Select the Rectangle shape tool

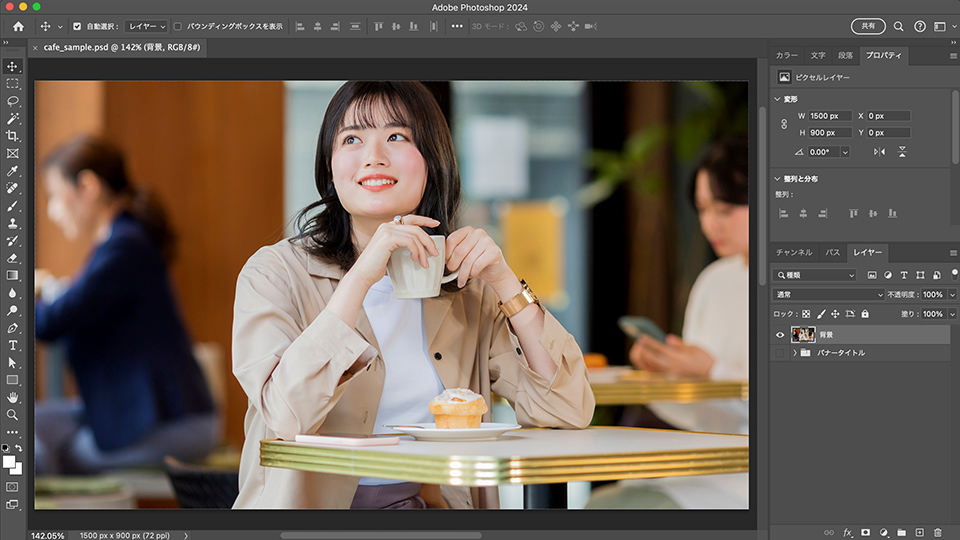tap(12, 380)
